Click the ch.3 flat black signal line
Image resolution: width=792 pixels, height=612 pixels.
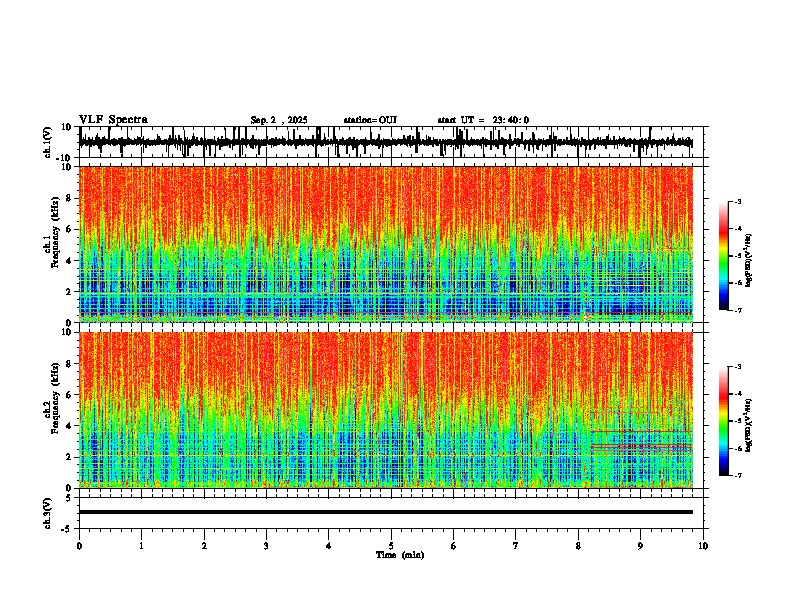386,512
